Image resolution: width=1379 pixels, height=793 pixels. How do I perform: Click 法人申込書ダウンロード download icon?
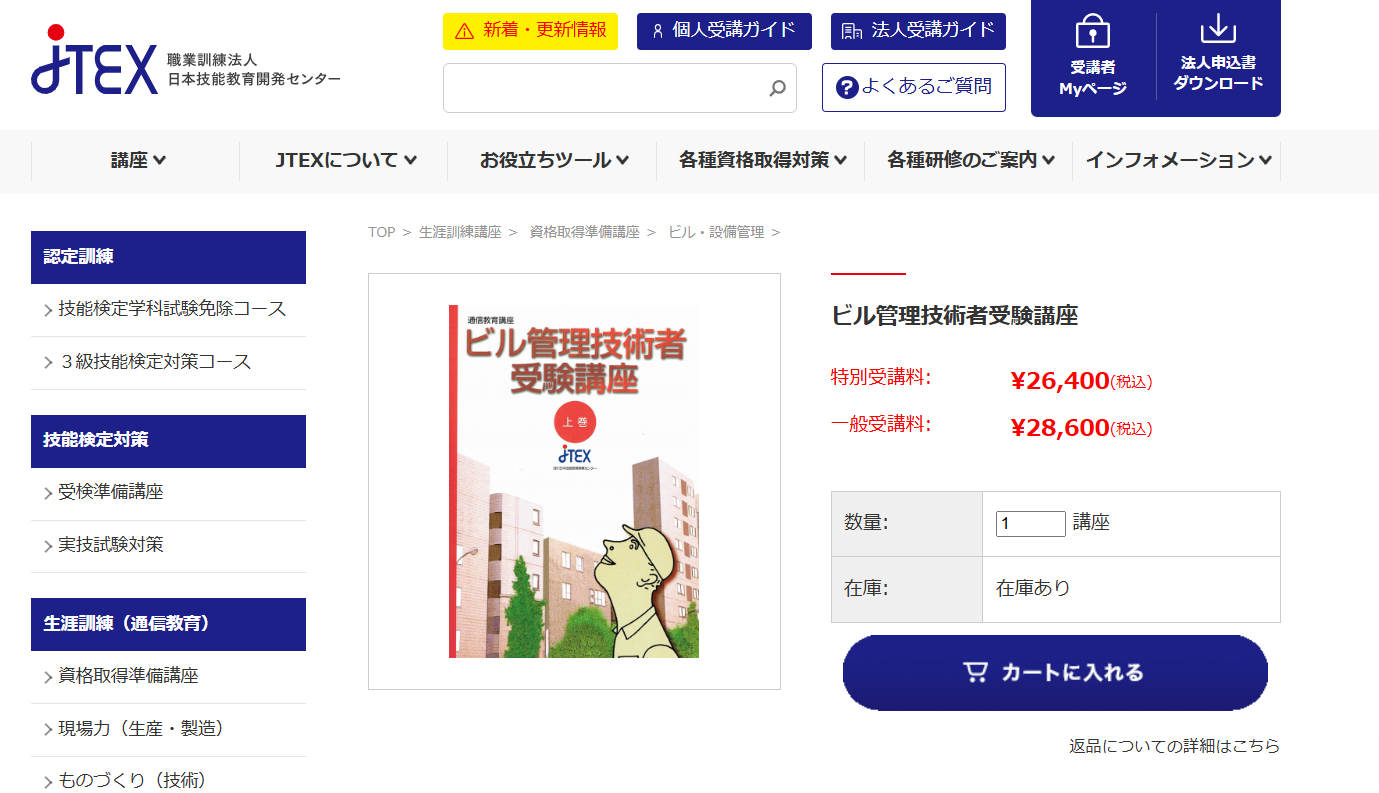[1218, 30]
